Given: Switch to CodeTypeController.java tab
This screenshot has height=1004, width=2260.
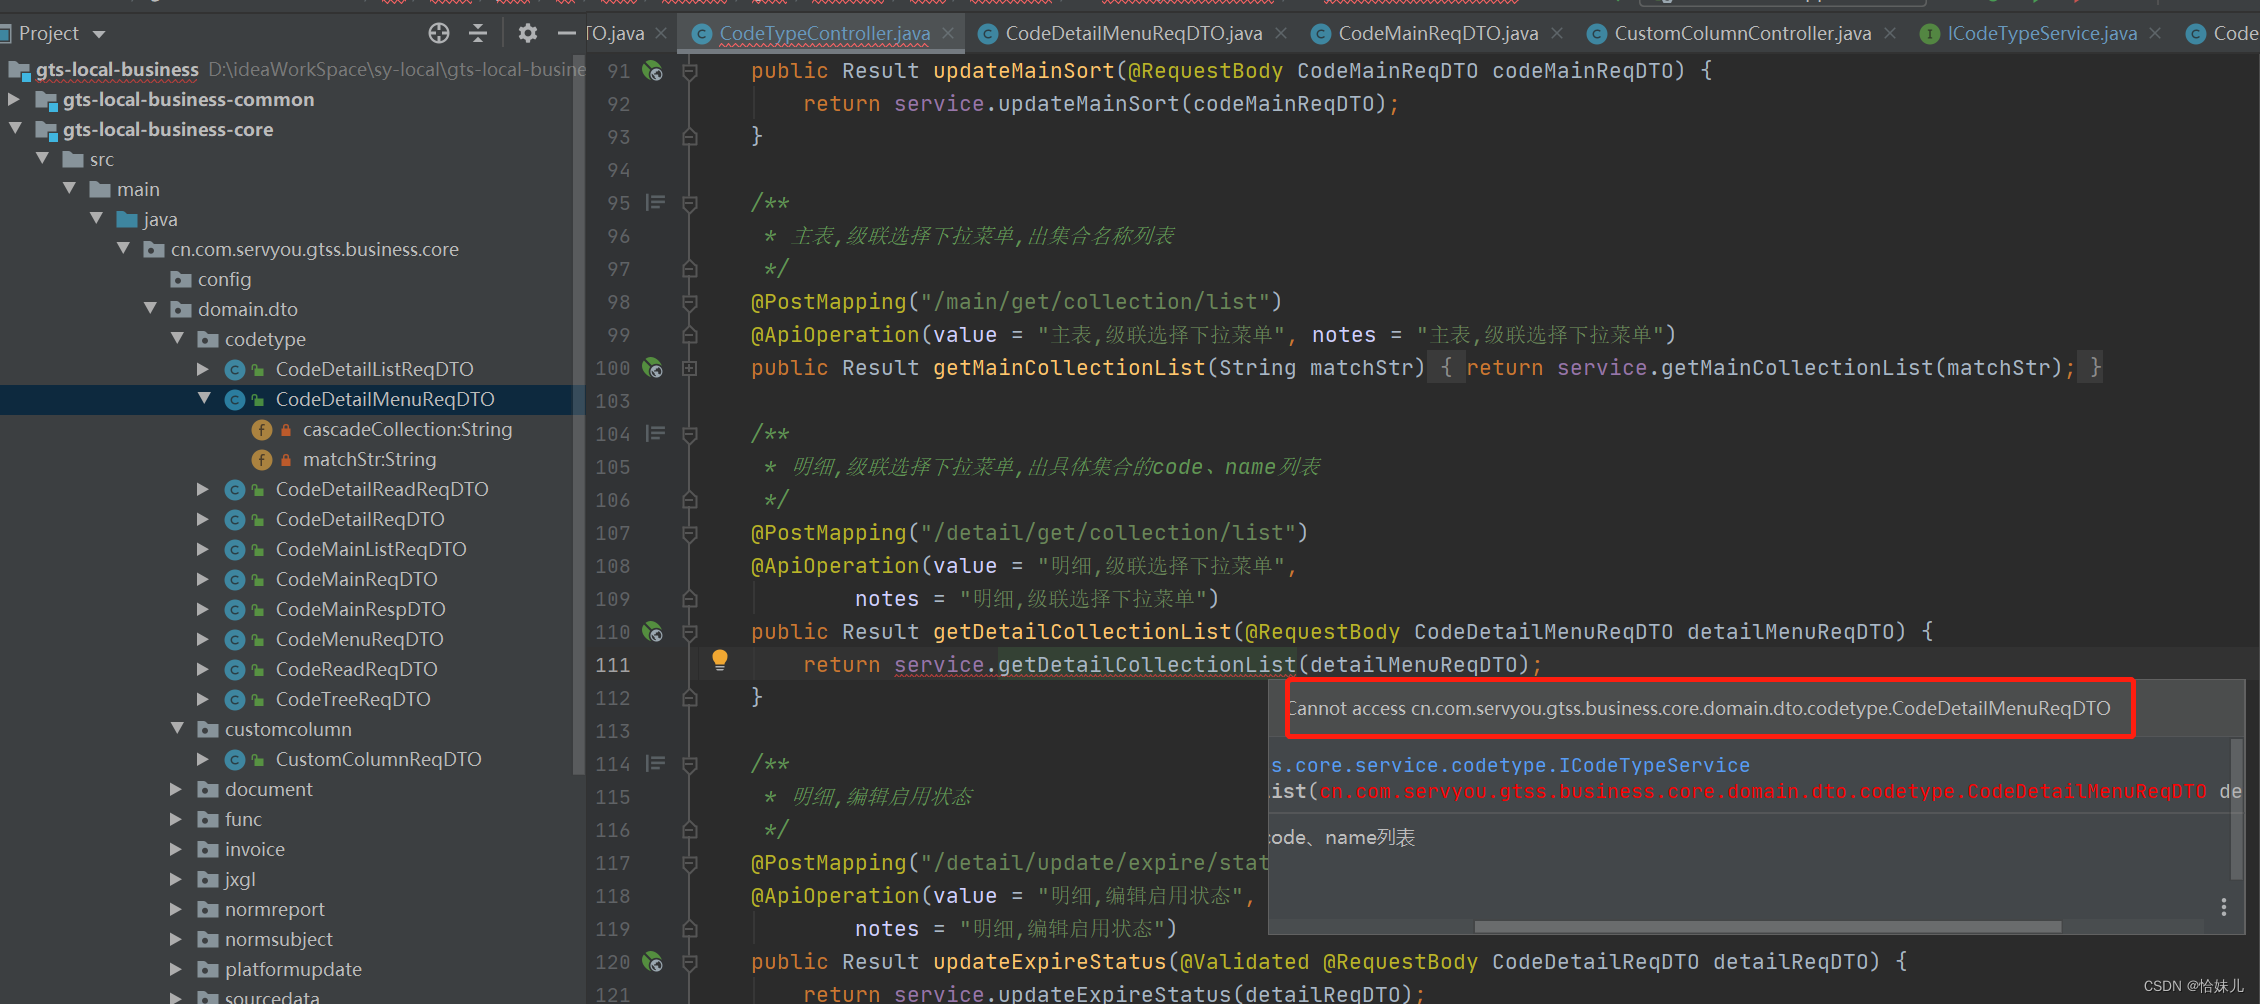Looking at the screenshot, I should pos(824,33).
